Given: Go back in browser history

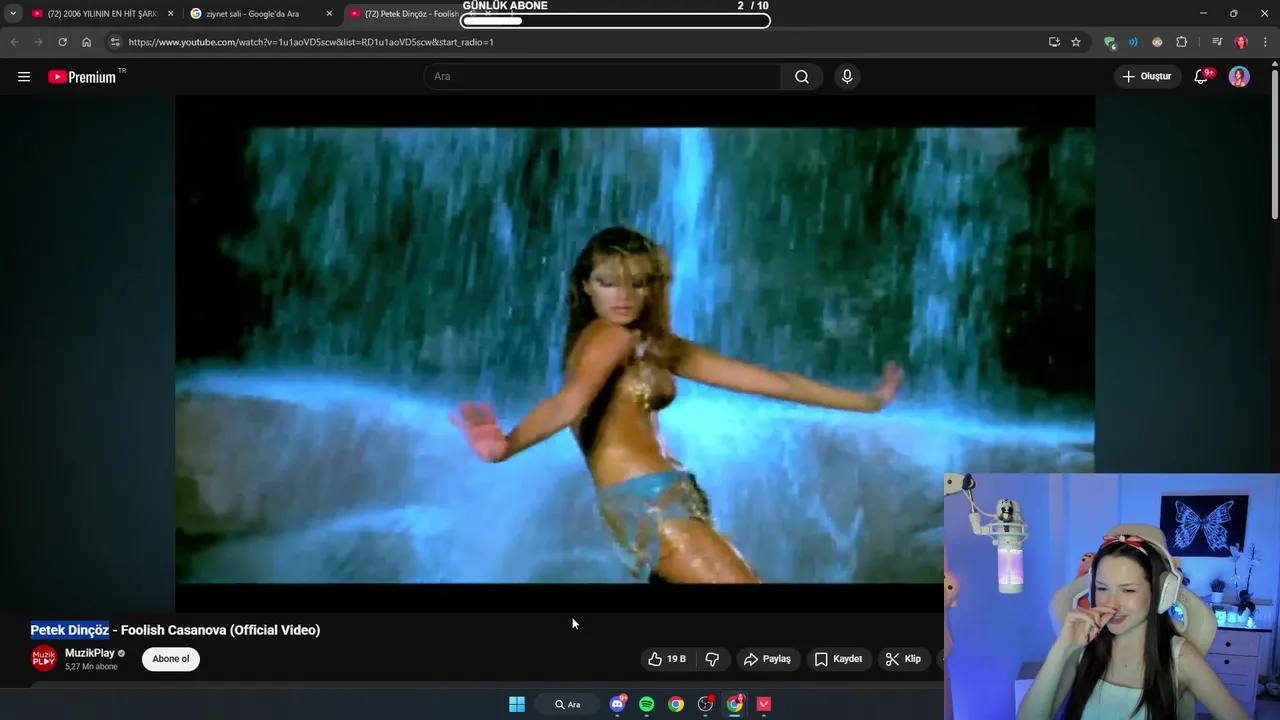Looking at the screenshot, I should 14,42.
